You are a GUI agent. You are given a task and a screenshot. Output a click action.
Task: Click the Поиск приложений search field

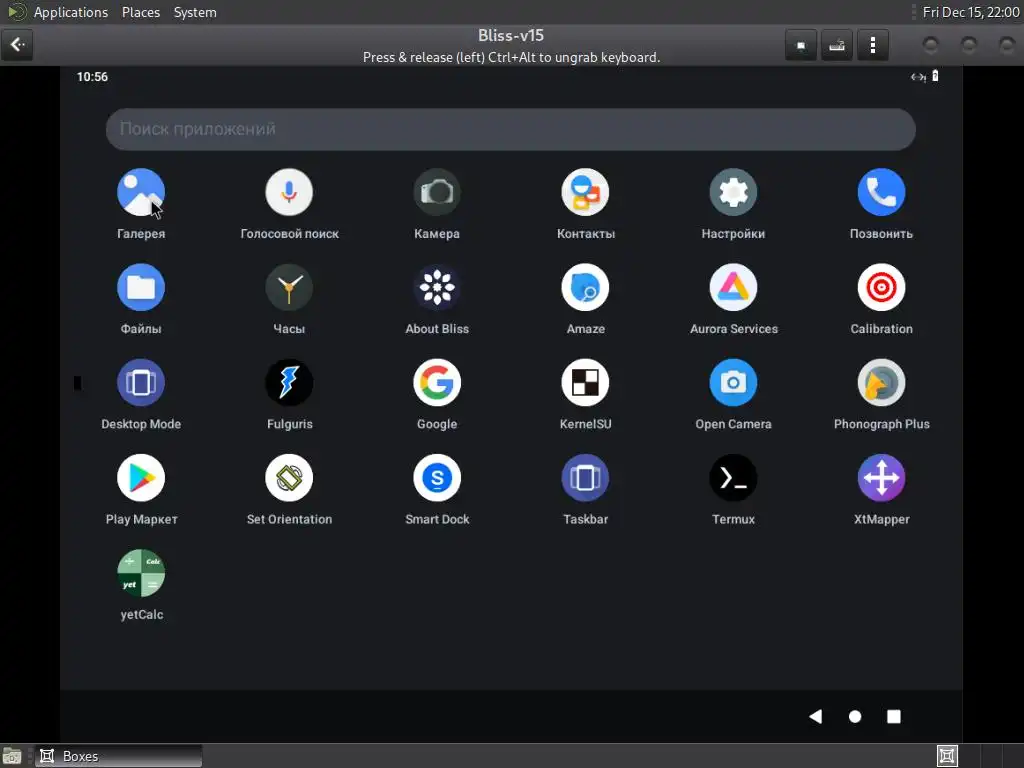click(x=511, y=129)
